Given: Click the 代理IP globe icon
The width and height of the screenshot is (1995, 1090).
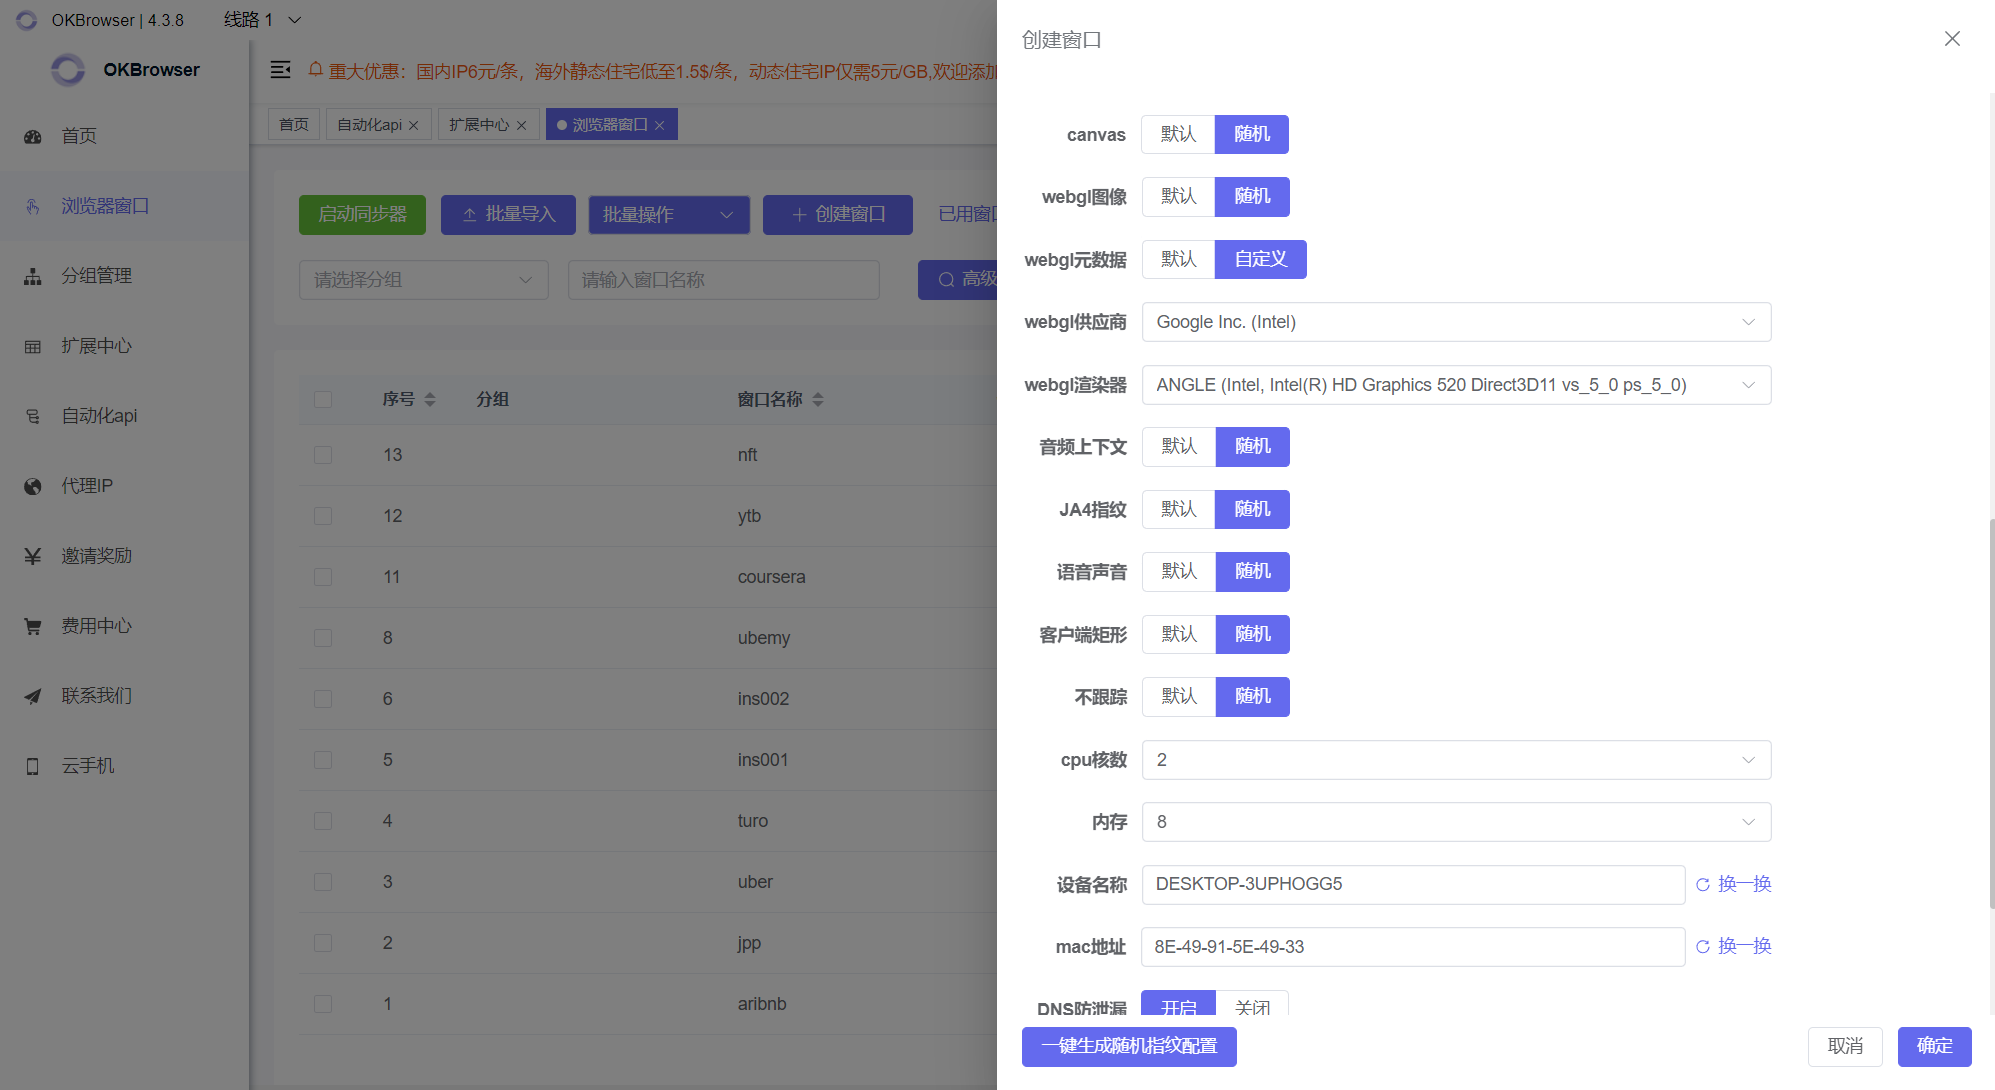Looking at the screenshot, I should (33, 487).
